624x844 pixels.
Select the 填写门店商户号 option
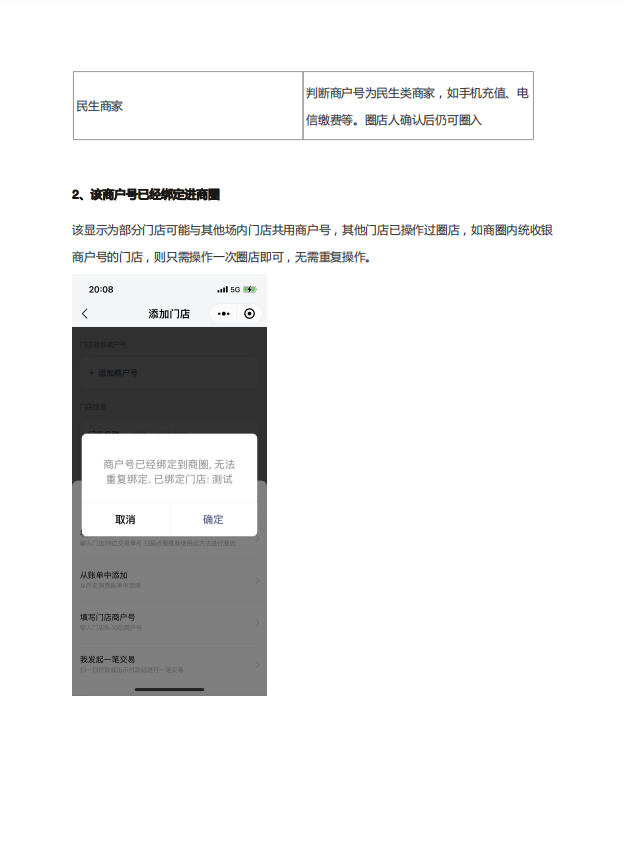(x=170, y=622)
